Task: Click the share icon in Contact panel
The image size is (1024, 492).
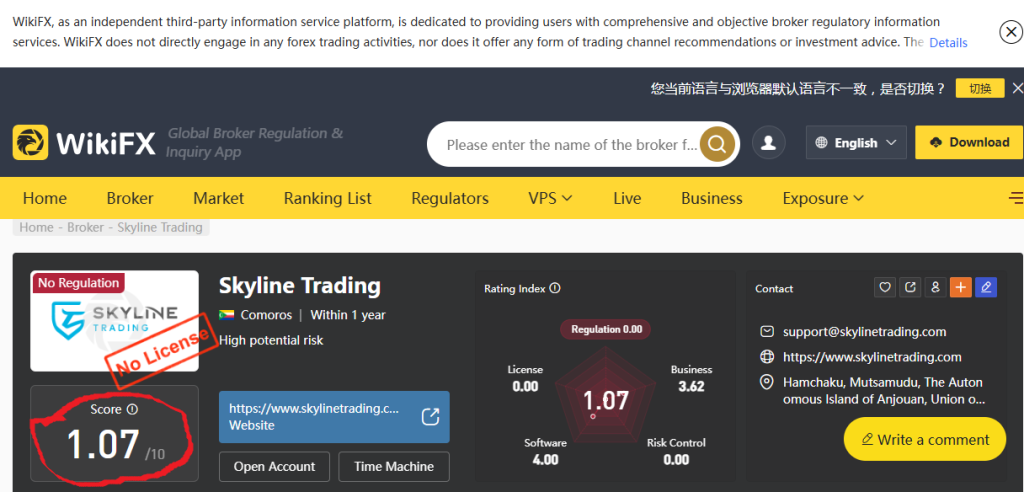Action: 910,287
